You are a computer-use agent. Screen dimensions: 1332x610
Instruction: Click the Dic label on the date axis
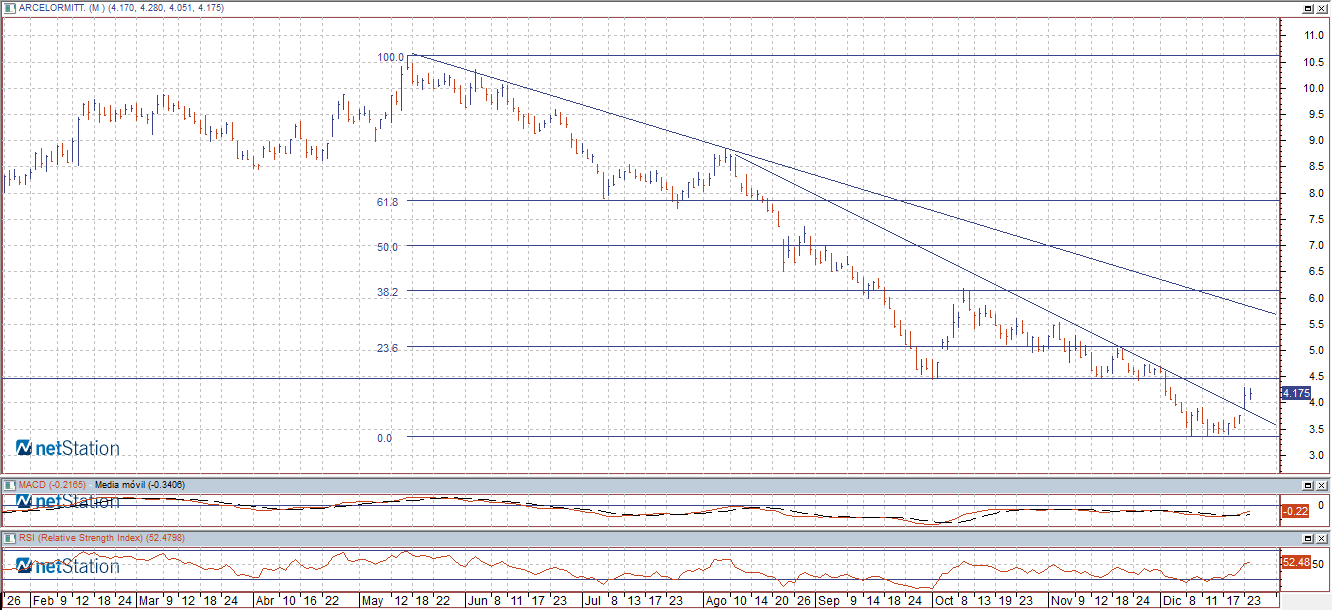(1171, 602)
